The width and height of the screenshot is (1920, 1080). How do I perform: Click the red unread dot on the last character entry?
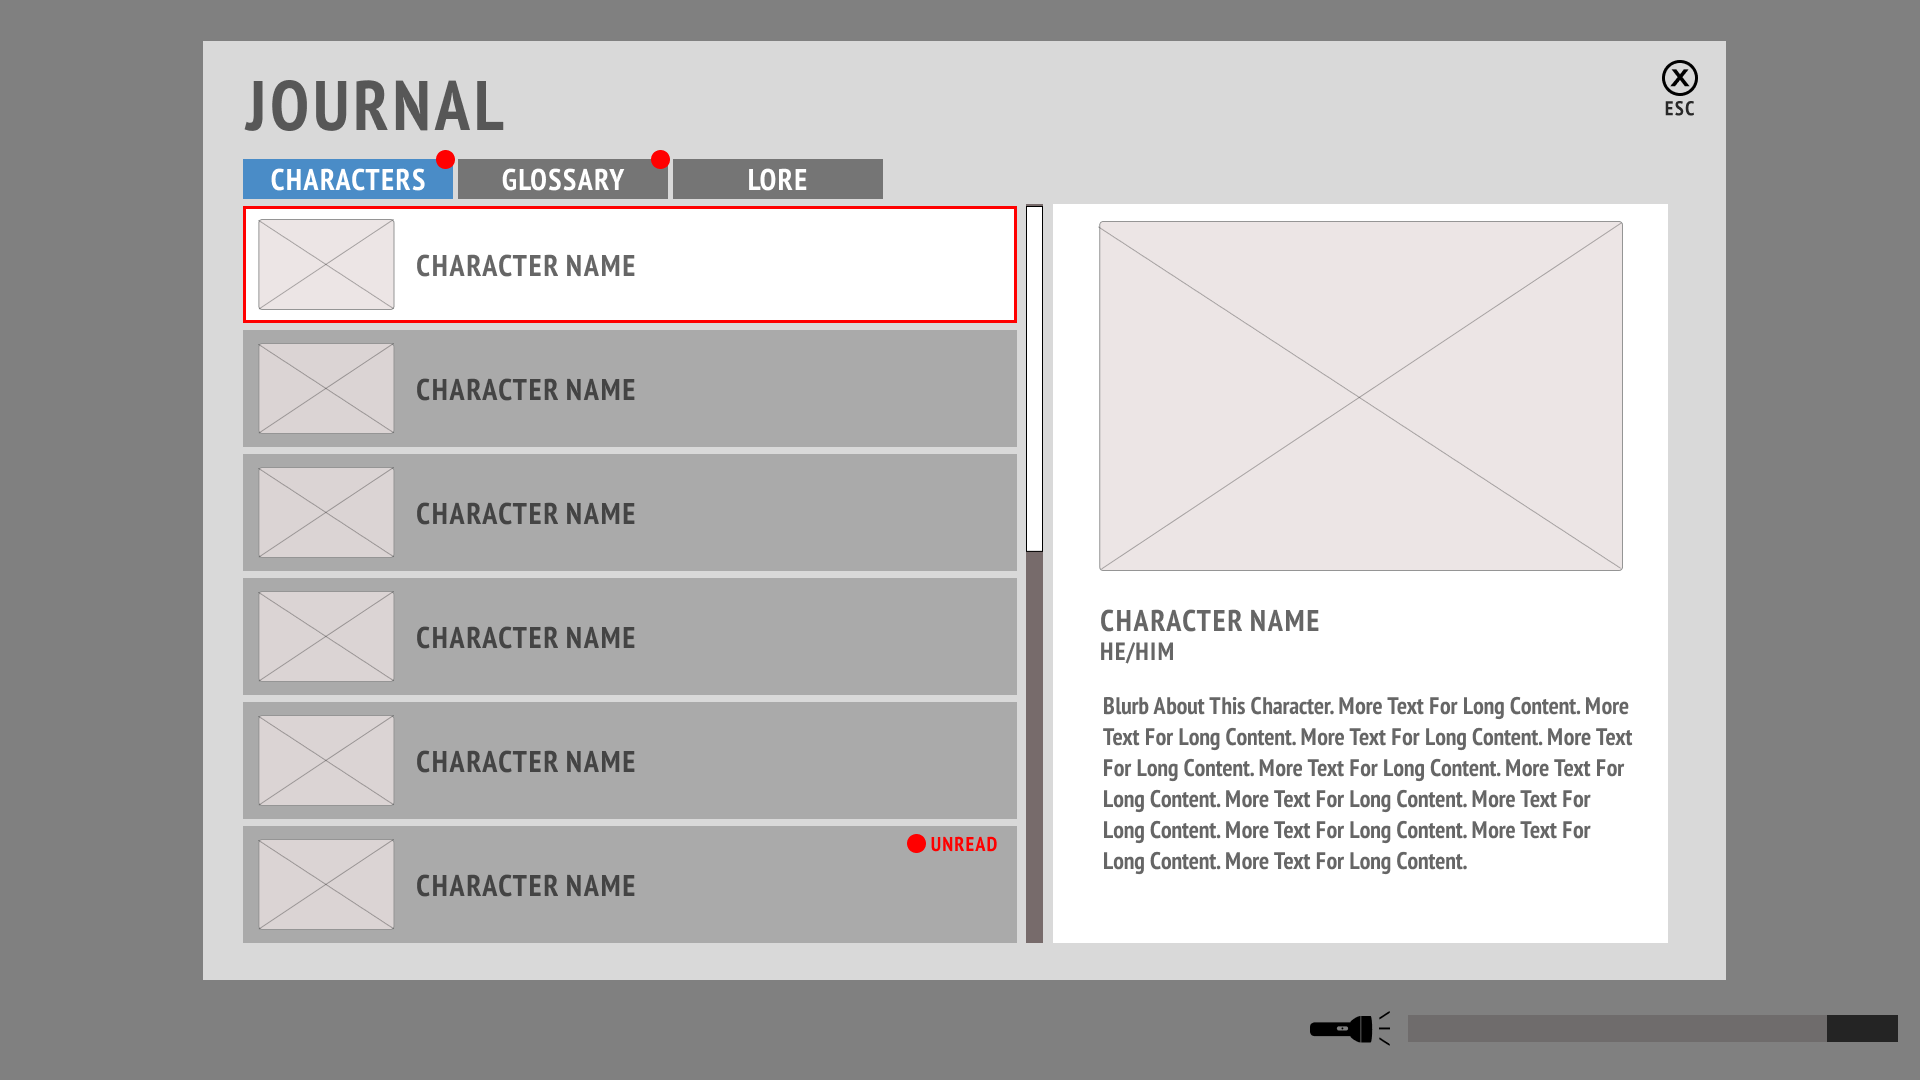[916, 844]
